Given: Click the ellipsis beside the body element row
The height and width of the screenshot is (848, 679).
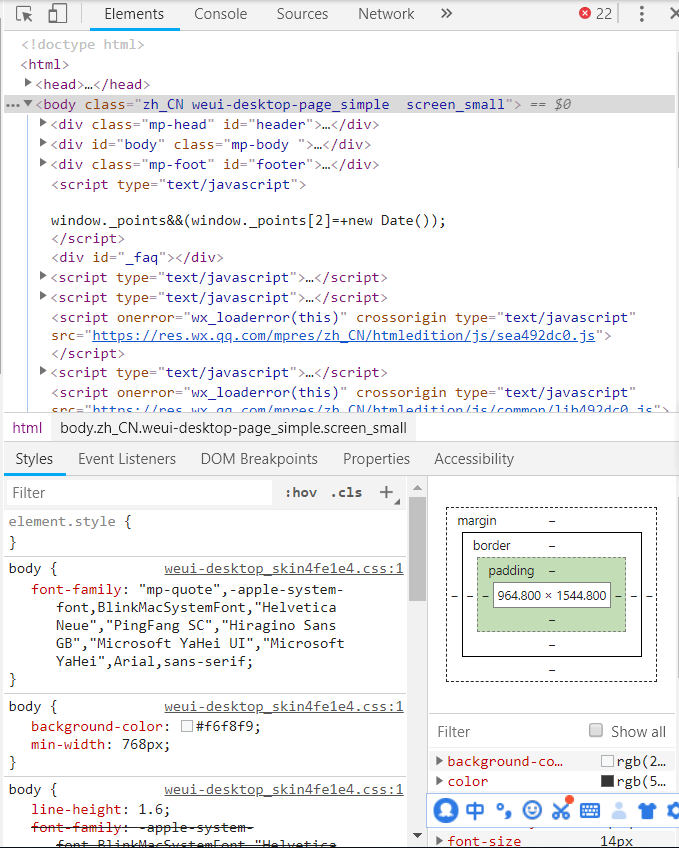Looking at the screenshot, I should 12,105.
